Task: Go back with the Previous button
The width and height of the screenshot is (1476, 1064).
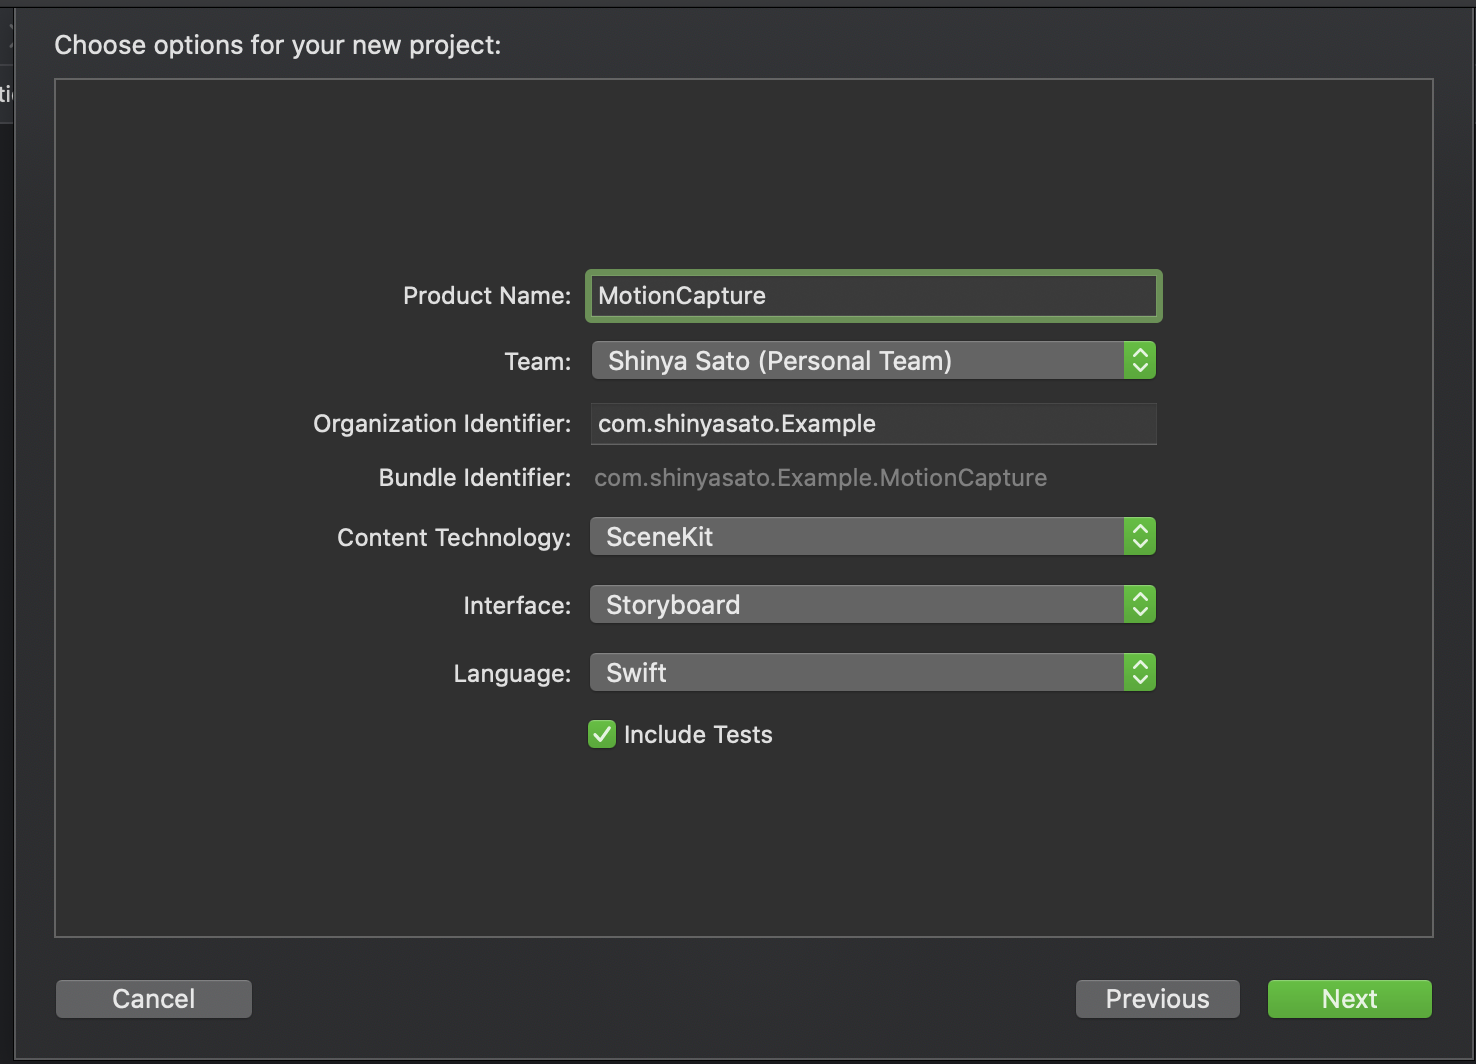Action: click(x=1157, y=999)
